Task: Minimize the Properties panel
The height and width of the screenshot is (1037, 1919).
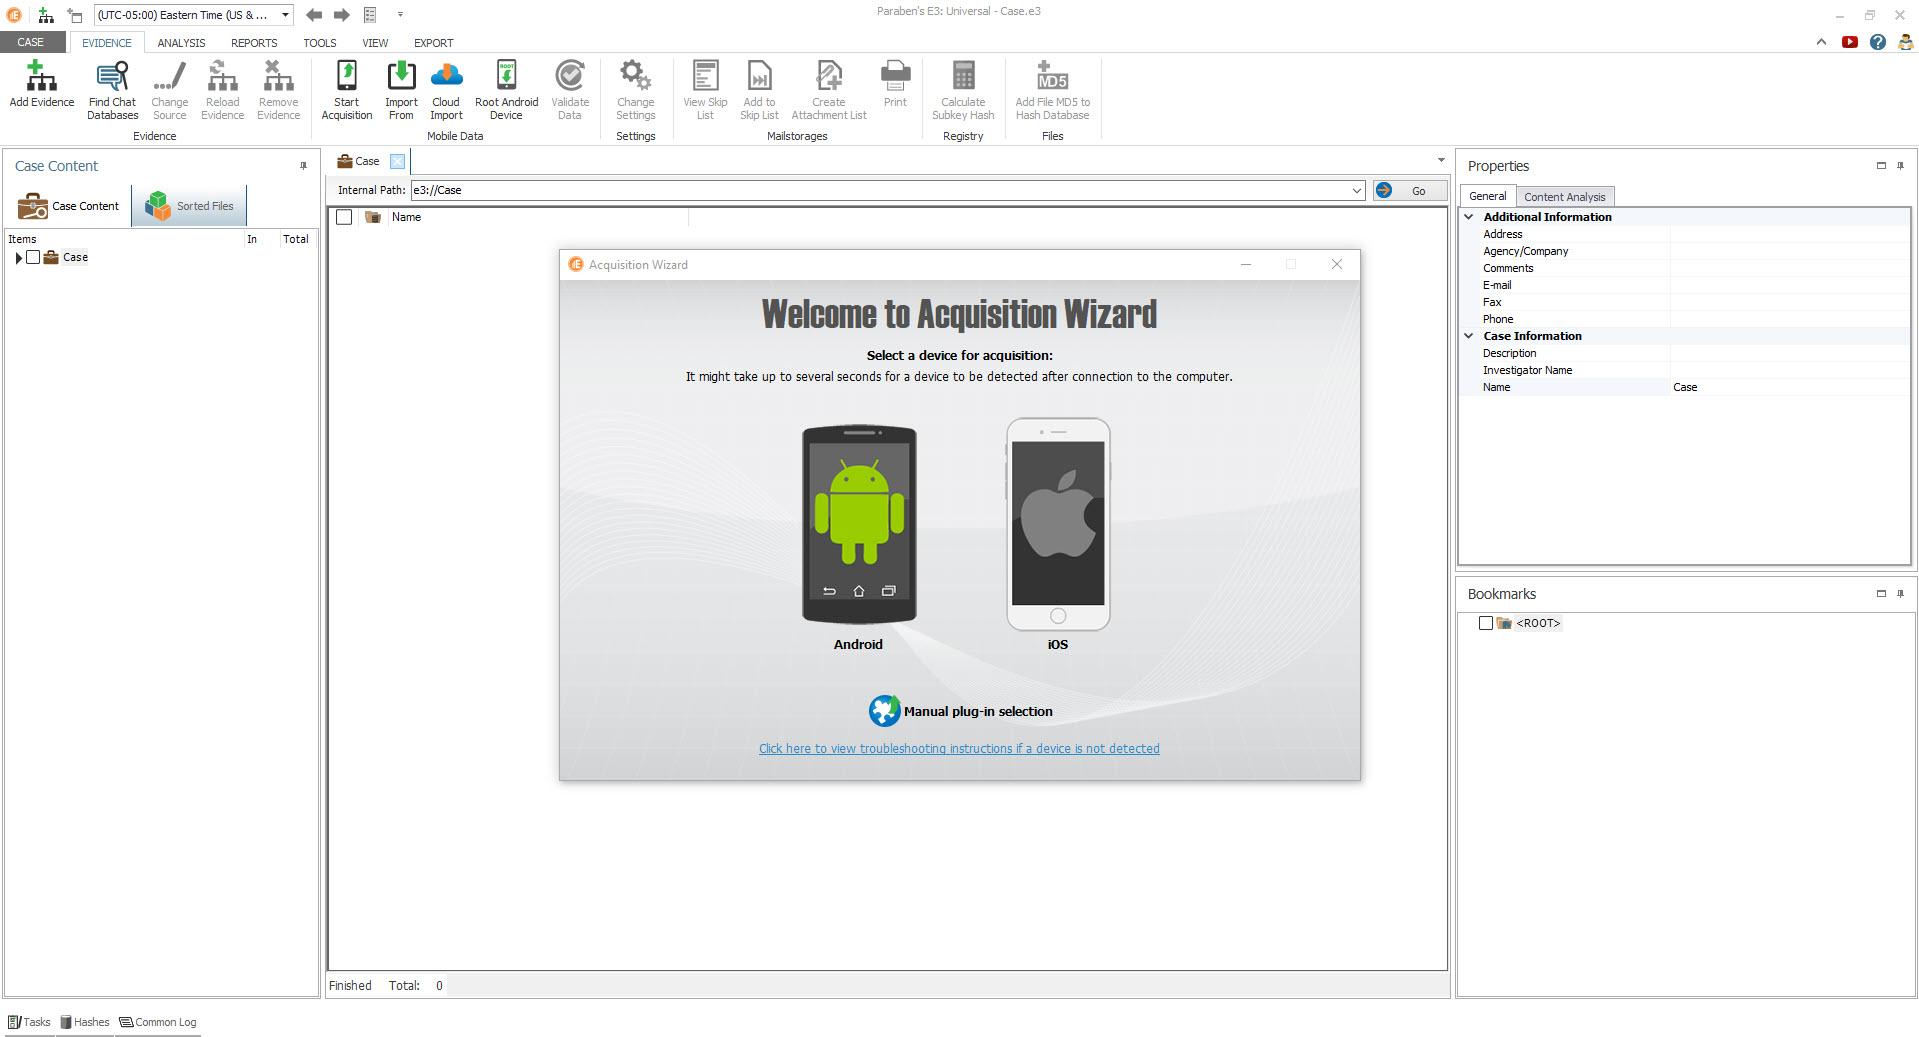Action: pos(1880,166)
